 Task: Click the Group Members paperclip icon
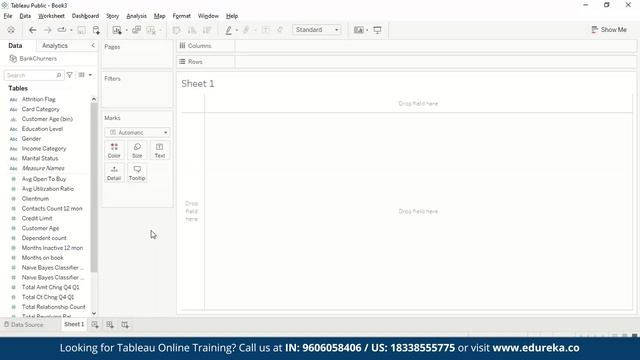pos(246,30)
